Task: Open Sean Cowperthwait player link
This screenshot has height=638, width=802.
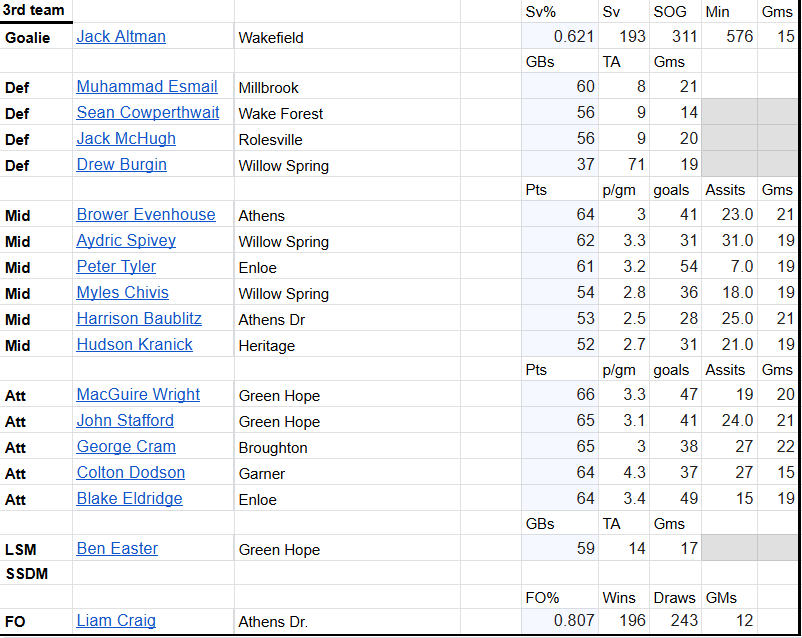Action: click(x=148, y=113)
